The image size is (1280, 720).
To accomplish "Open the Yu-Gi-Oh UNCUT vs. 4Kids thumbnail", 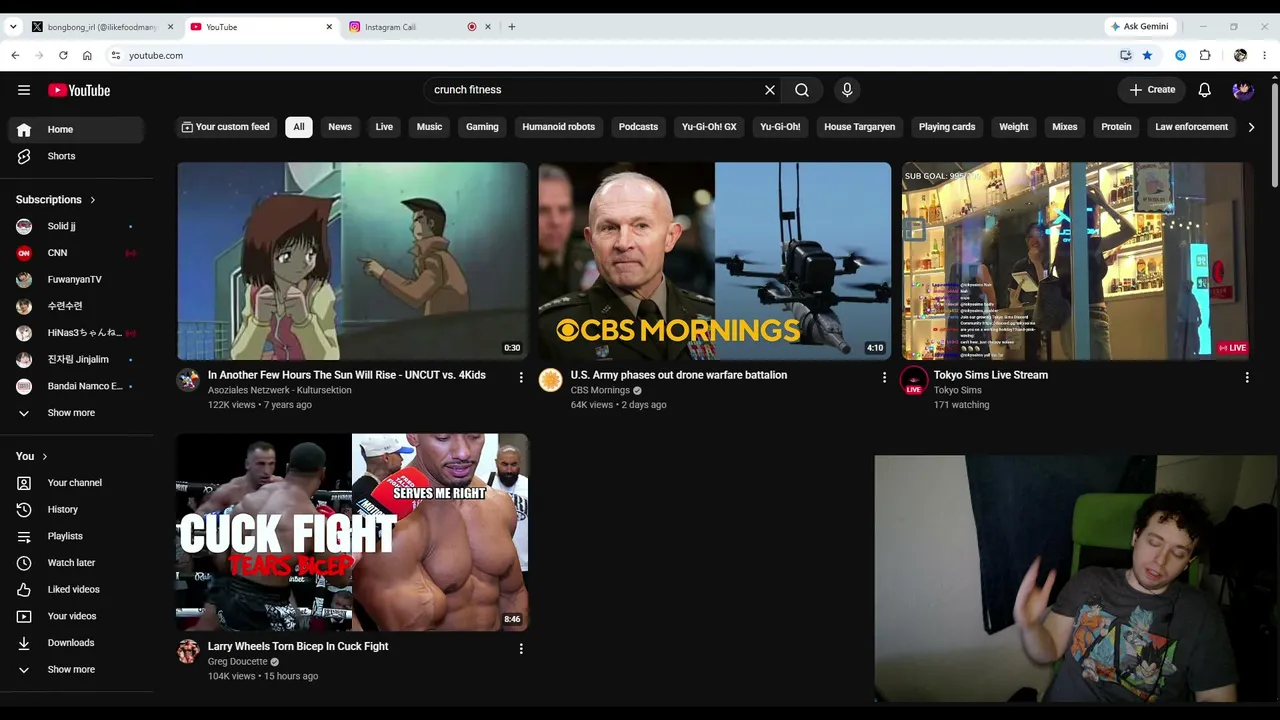I will point(353,261).
